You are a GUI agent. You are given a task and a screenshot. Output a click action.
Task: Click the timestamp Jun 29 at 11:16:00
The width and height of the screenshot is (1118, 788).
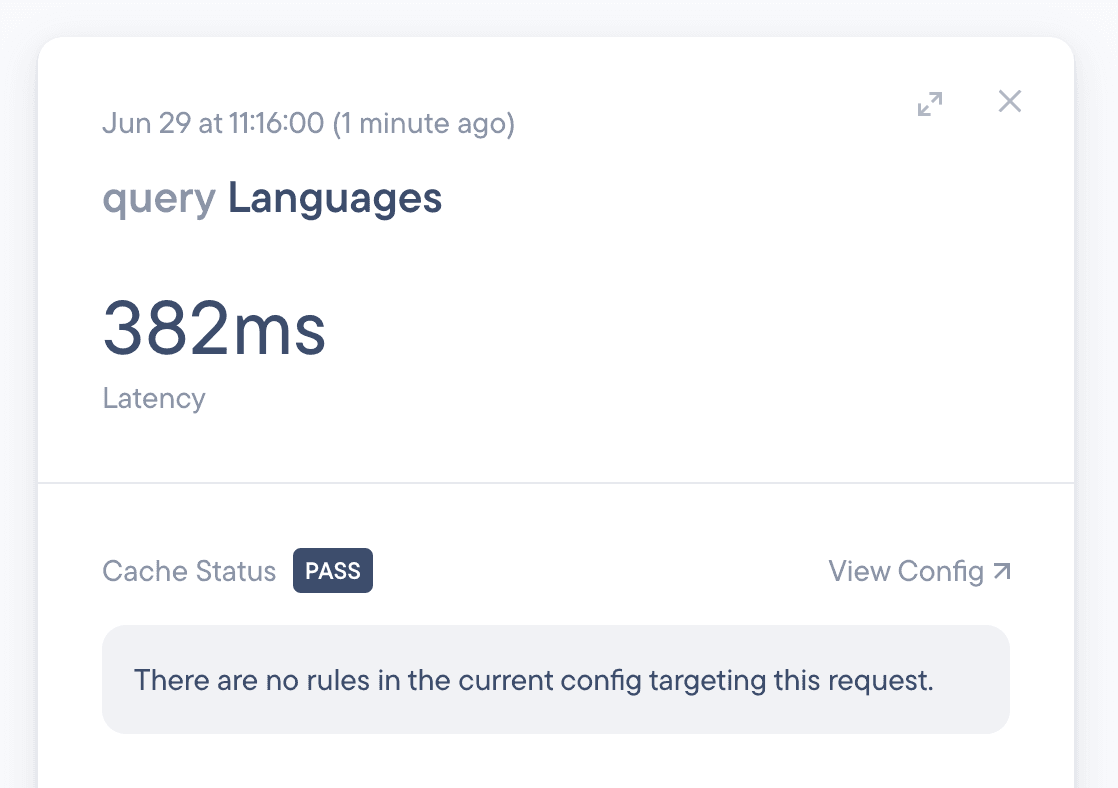[x=307, y=123]
